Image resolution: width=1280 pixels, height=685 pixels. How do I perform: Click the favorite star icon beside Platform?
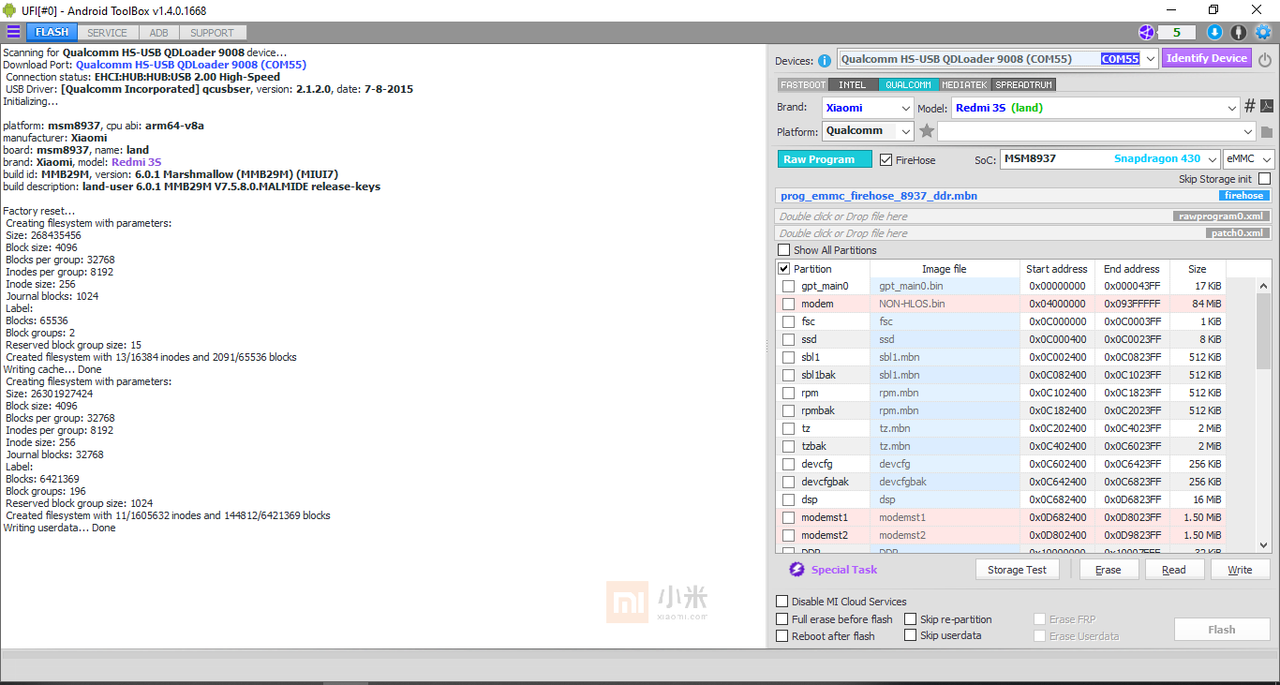(x=927, y=131)
